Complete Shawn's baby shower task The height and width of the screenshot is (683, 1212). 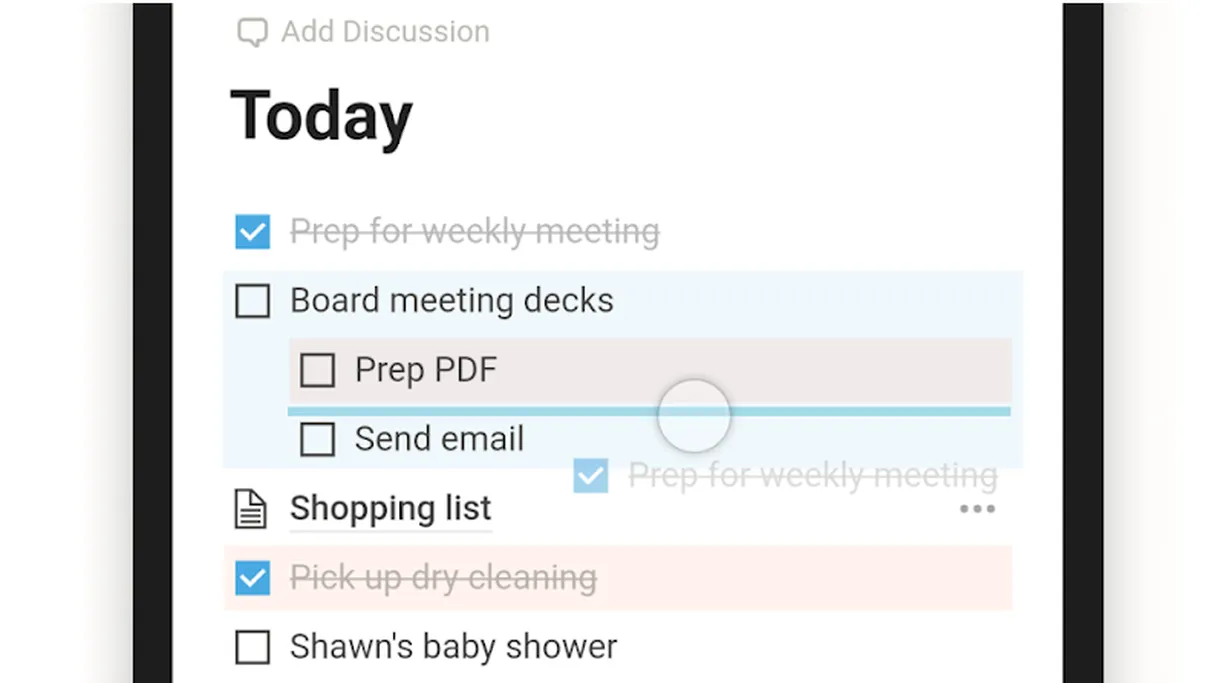coord(252,647)
